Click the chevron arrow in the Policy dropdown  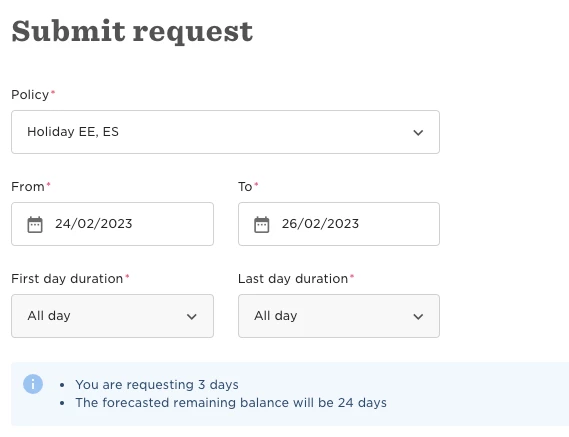coord(418,132)
